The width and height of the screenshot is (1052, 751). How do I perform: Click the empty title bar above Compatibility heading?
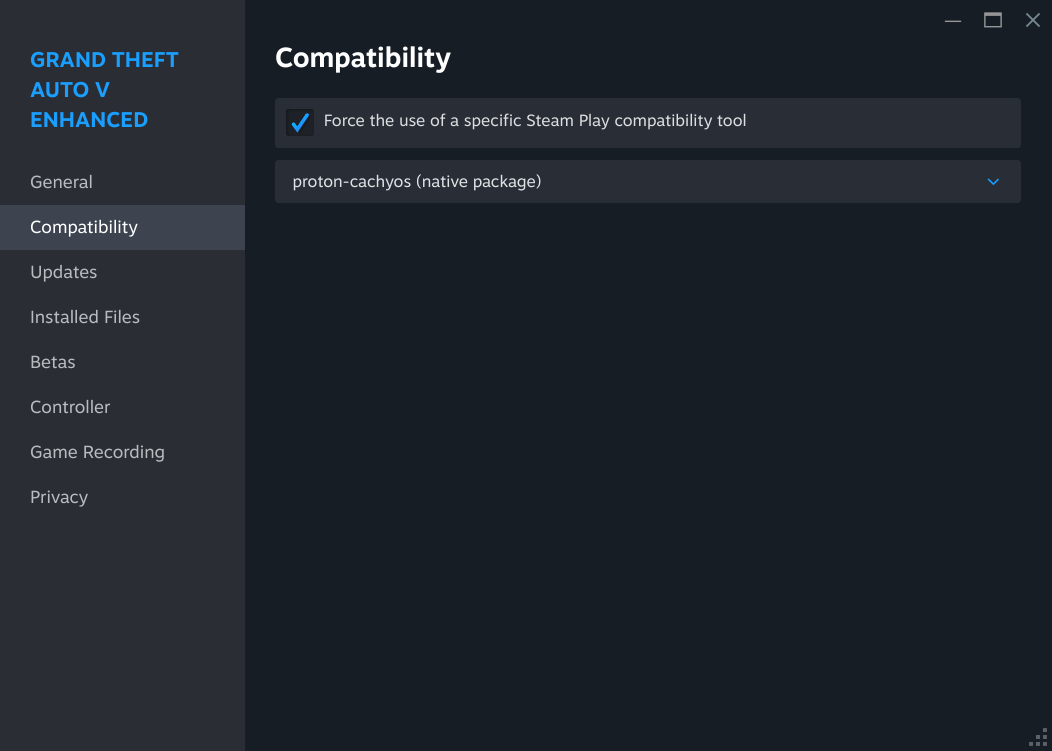(x=600, y=18)
